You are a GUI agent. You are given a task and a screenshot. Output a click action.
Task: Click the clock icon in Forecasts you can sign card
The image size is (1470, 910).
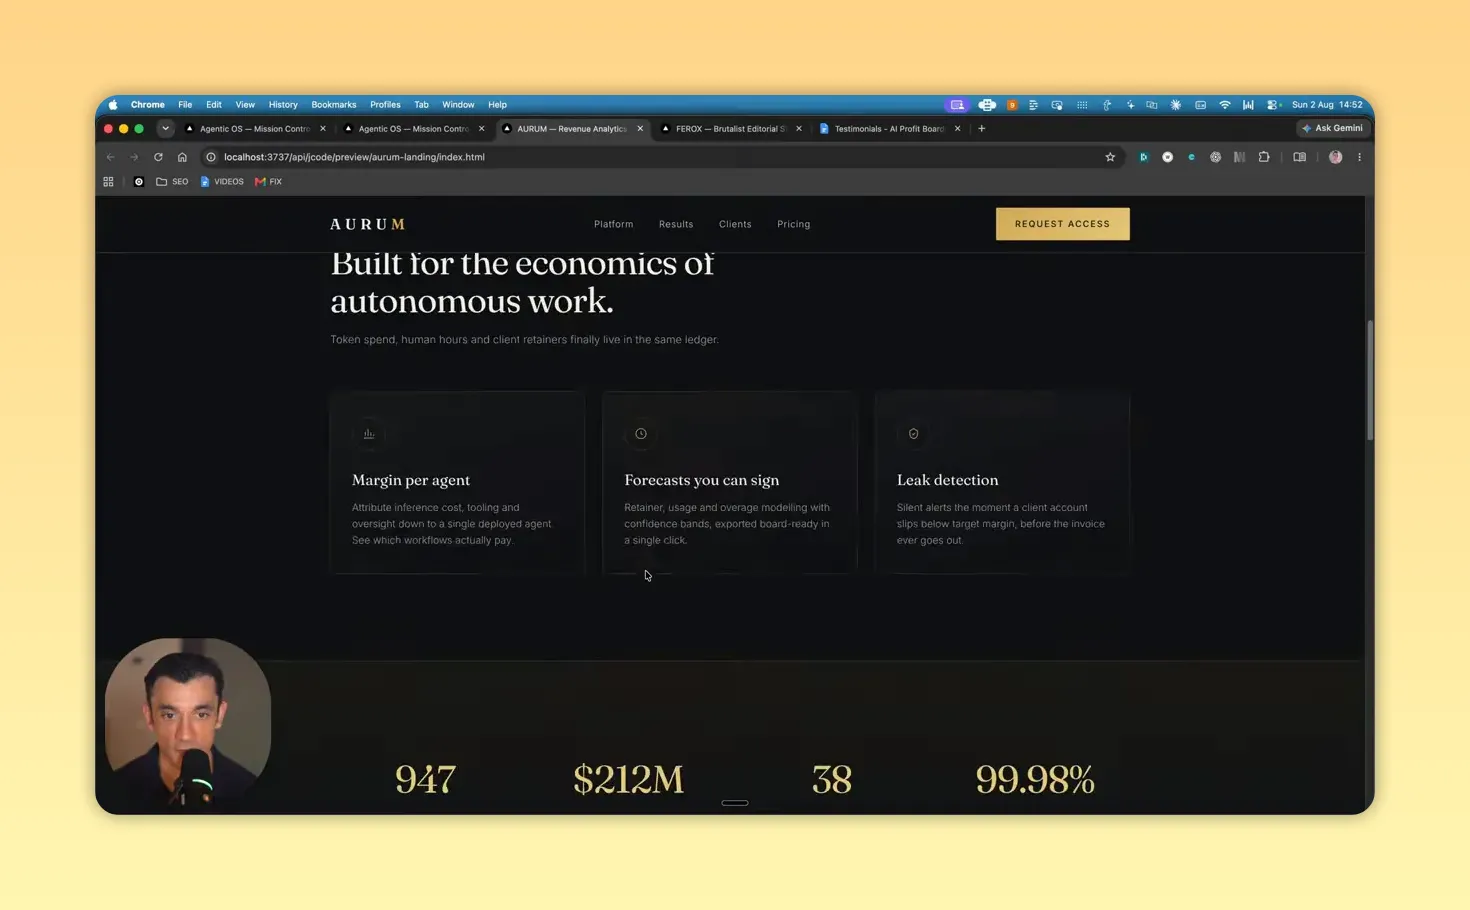click(641, 434)
